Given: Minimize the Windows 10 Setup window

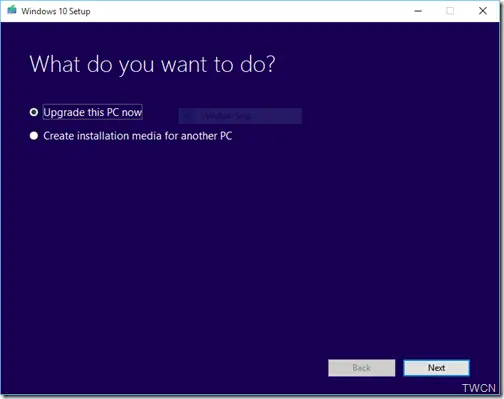Looking at the screenshot, I should (x=418, y=11).
